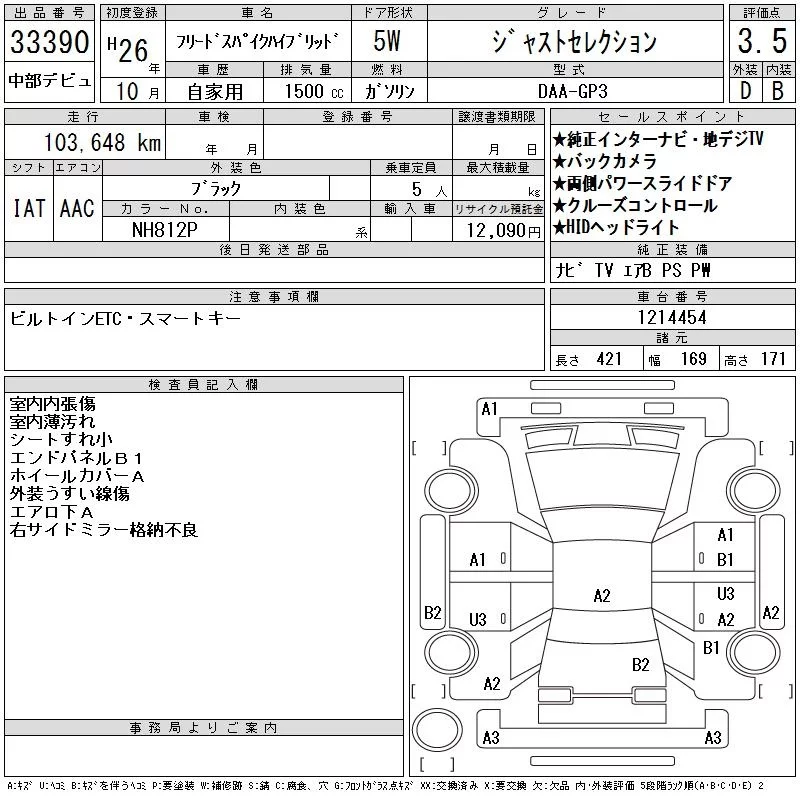Select ★HIDヘッドライト sales point
The image size is (800, 800).
coord(616,227)
